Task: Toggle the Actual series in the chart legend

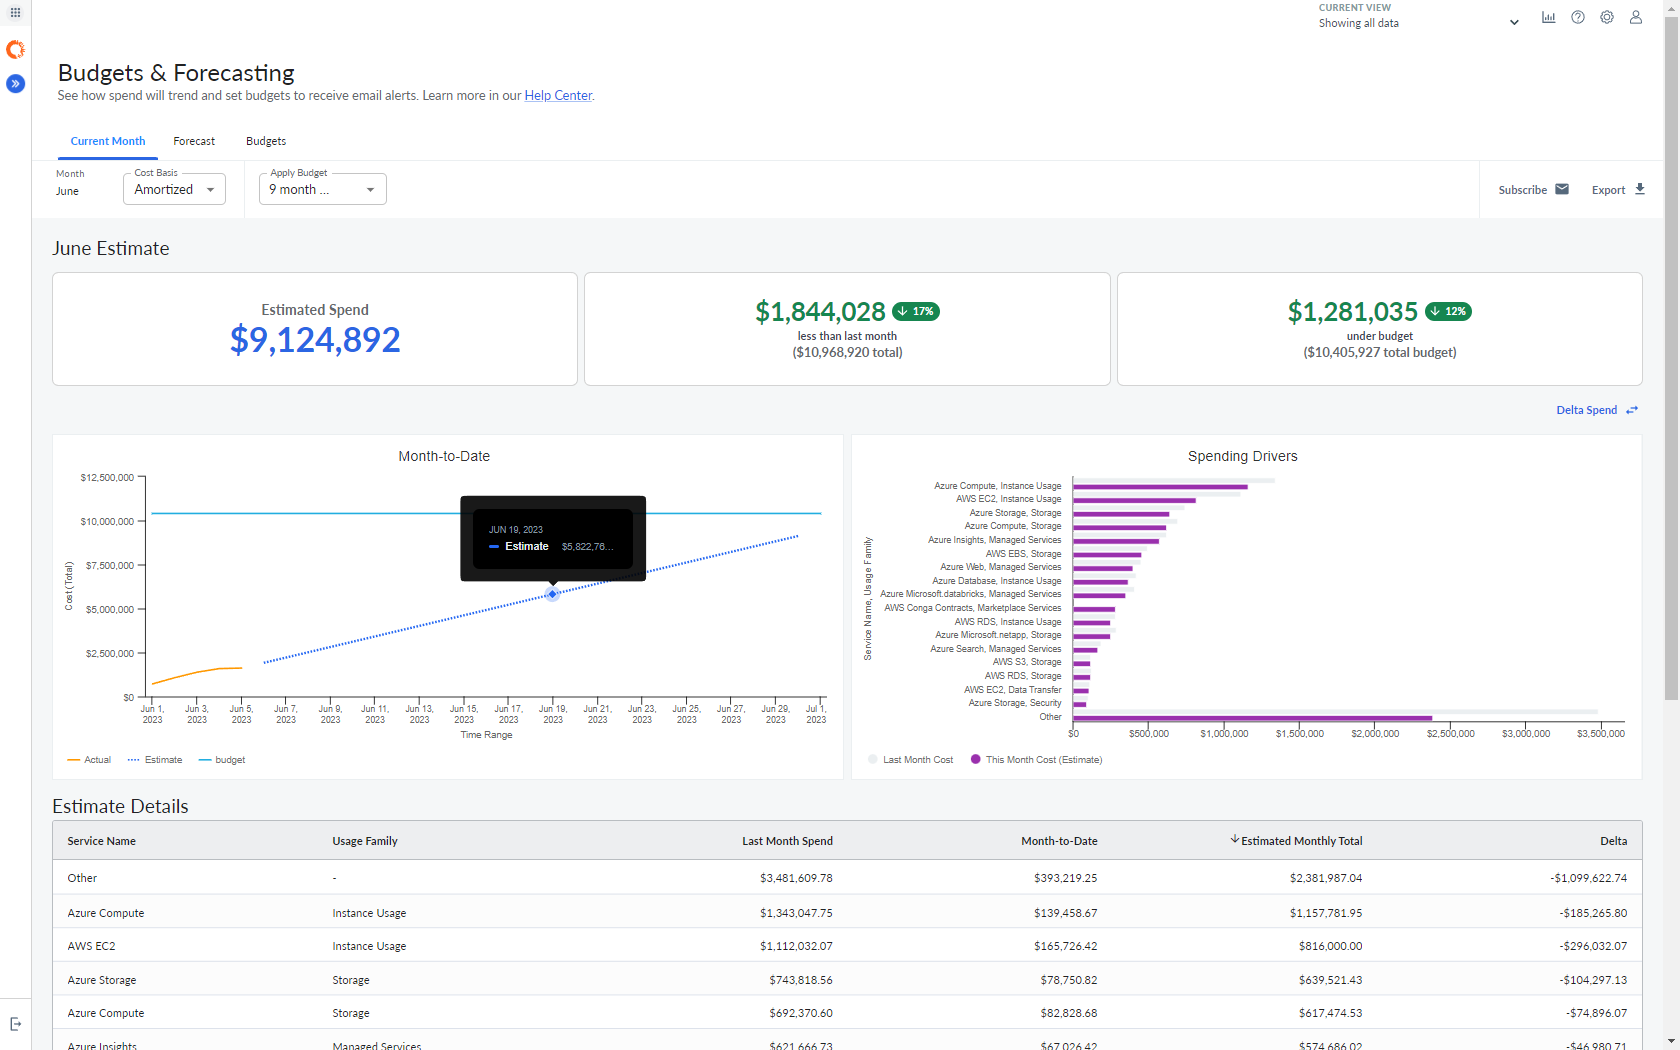Action: (x=88, y=759)
